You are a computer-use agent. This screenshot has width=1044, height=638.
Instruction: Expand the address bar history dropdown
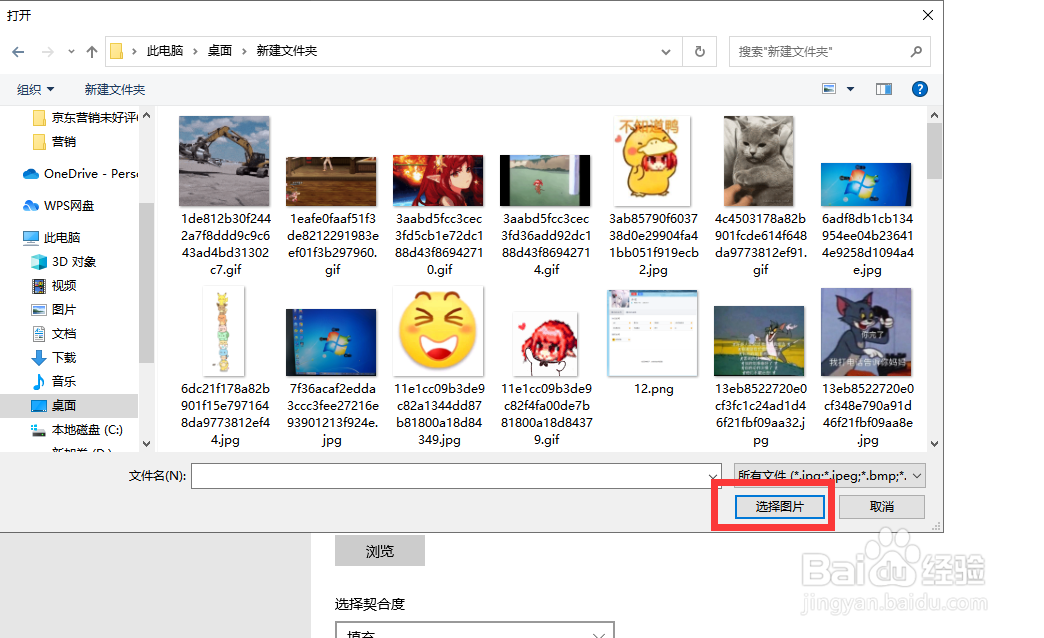666,51
